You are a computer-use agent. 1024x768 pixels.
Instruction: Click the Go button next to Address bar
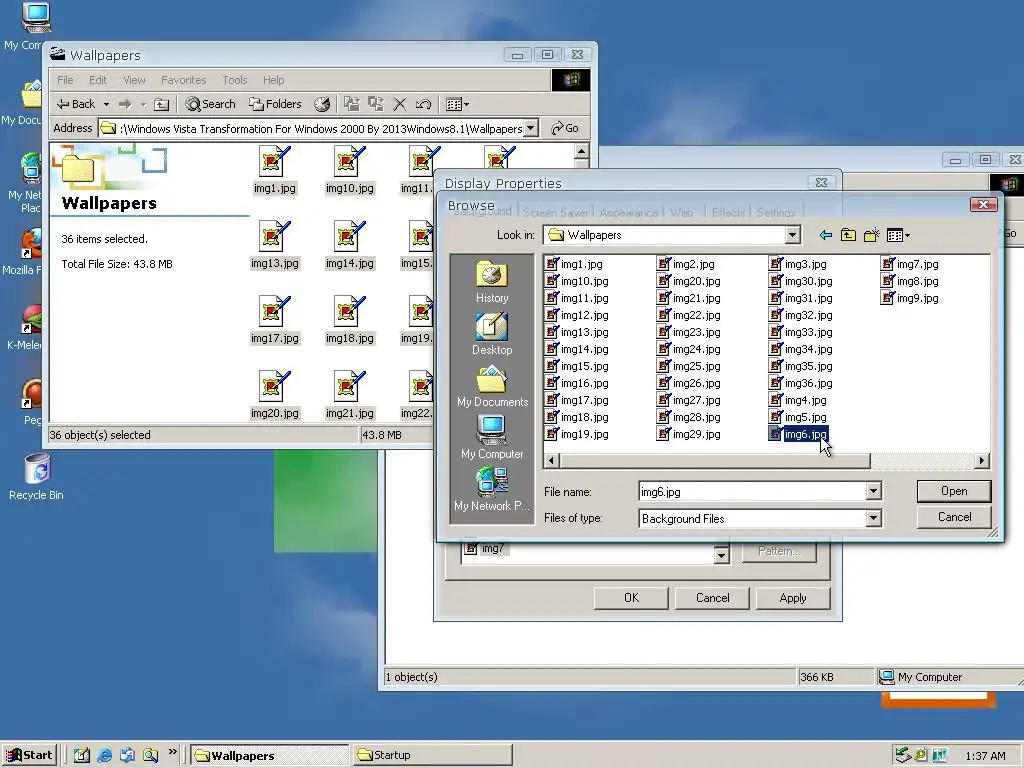565,128
